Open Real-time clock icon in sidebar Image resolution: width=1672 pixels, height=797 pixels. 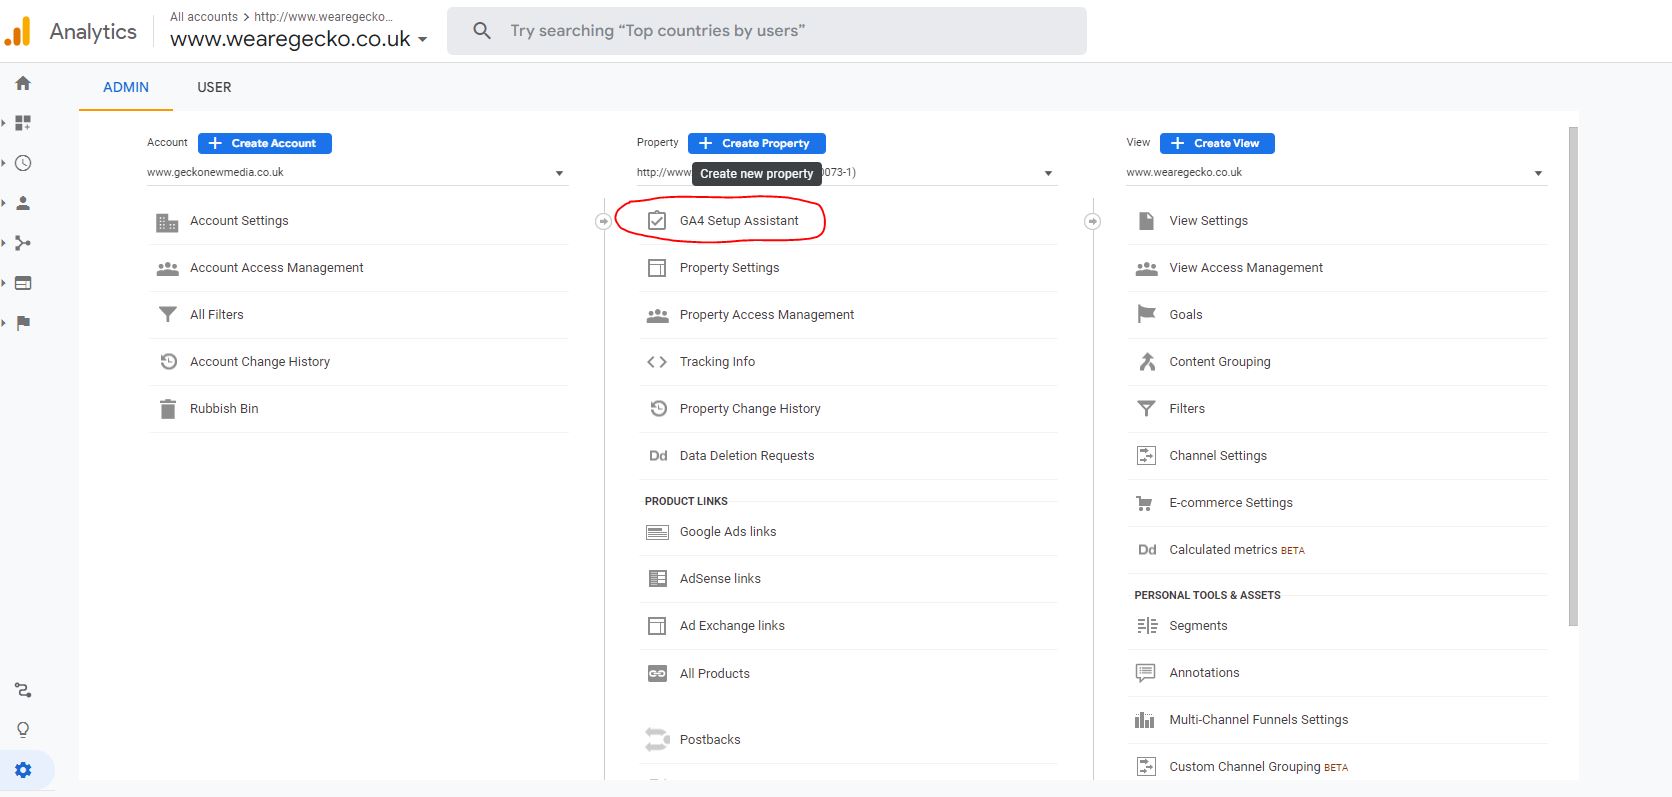23,163
